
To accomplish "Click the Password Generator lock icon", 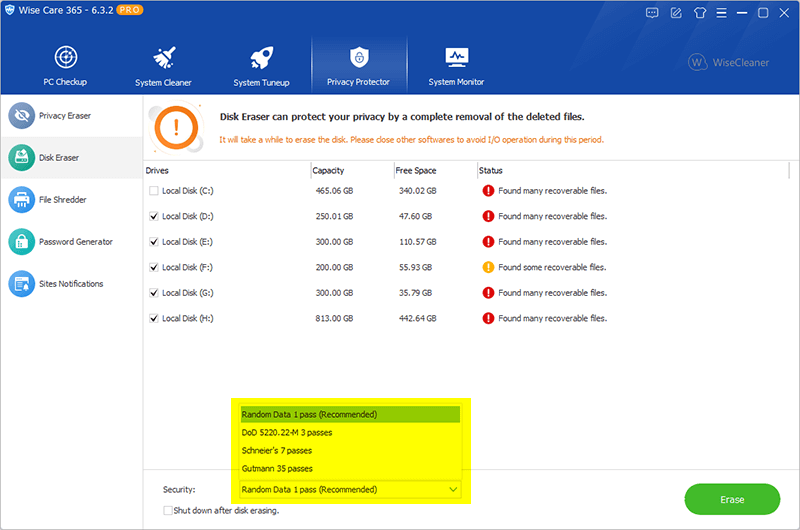I will (x=21, y=242).
